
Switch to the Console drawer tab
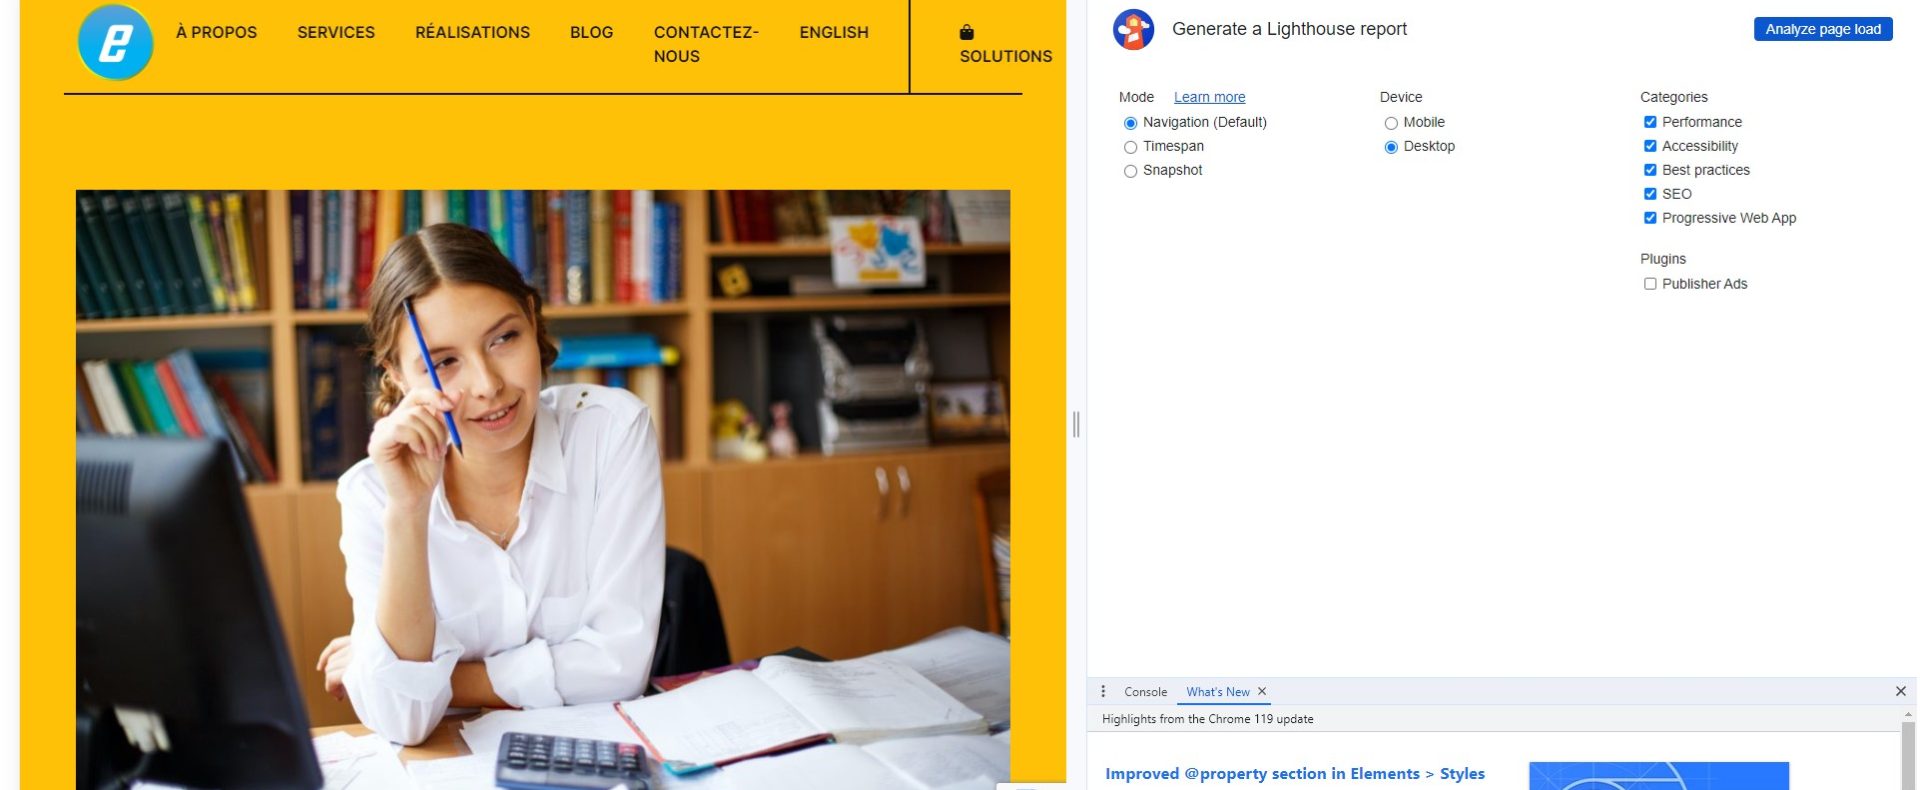[x=1145, y=692]
